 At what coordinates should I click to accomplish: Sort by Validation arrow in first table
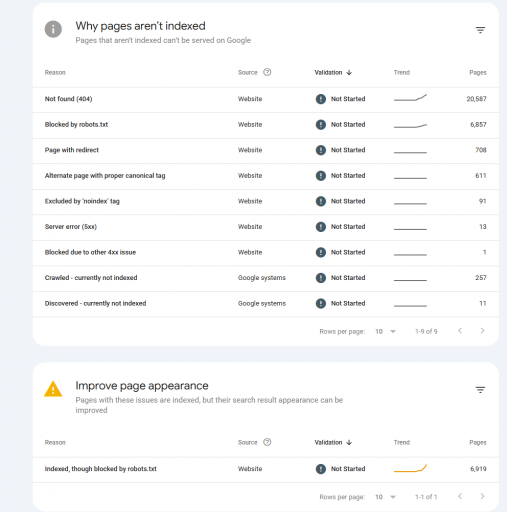(349, 72)
